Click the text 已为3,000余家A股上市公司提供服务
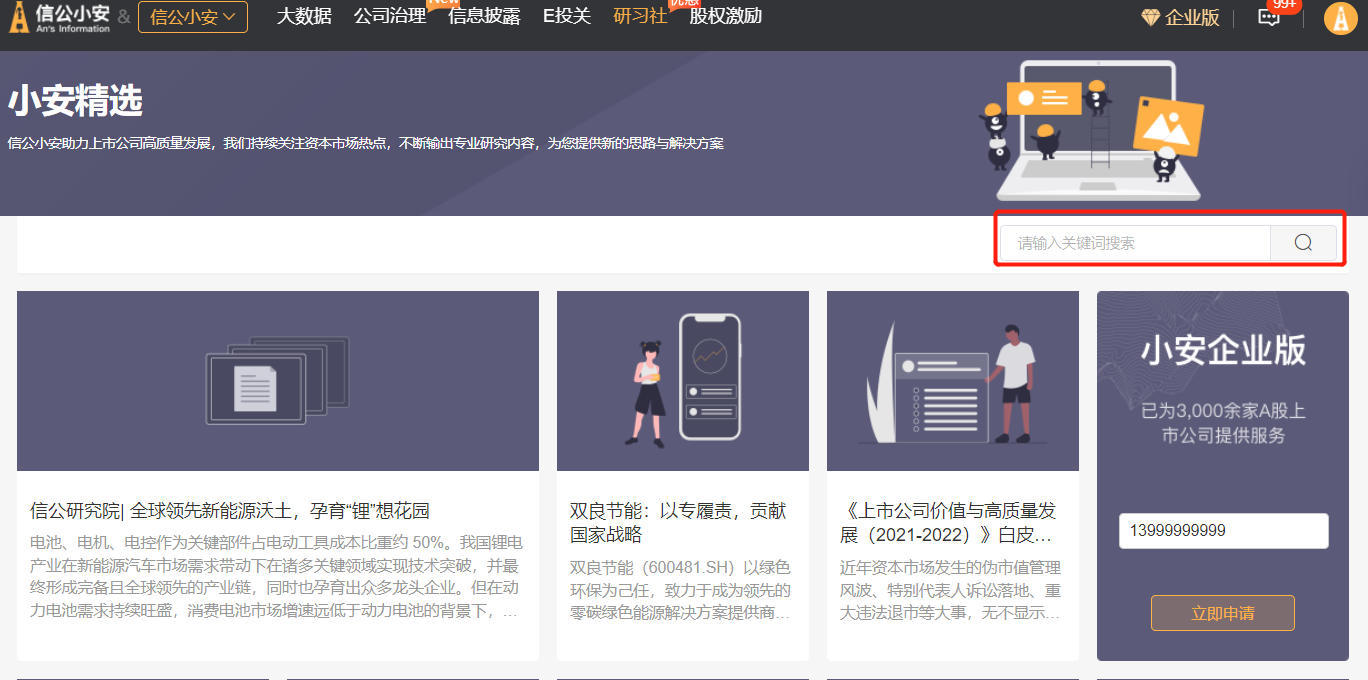Viewport: 1368px width, 680px height. click(x=1223, y=423)
